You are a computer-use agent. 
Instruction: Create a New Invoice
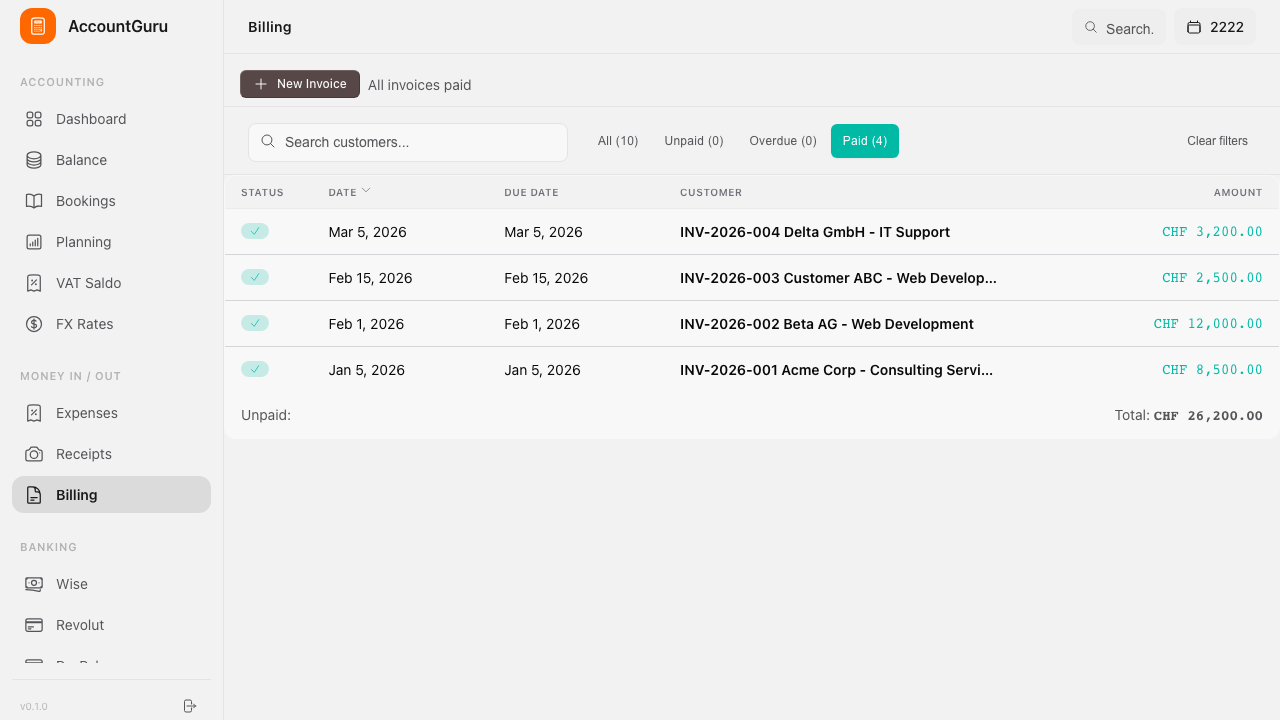point(300,84)
